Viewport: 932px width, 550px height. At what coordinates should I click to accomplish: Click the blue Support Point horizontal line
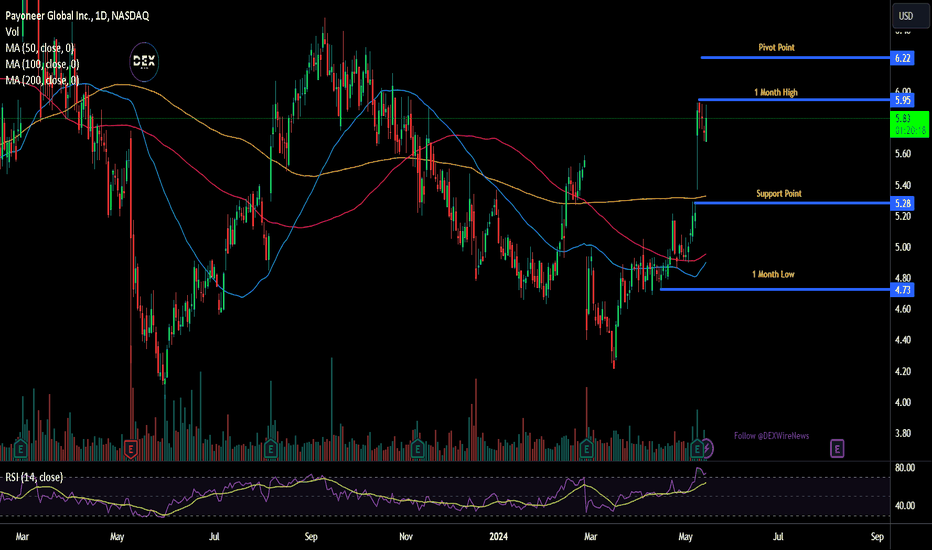click(792, 203)
